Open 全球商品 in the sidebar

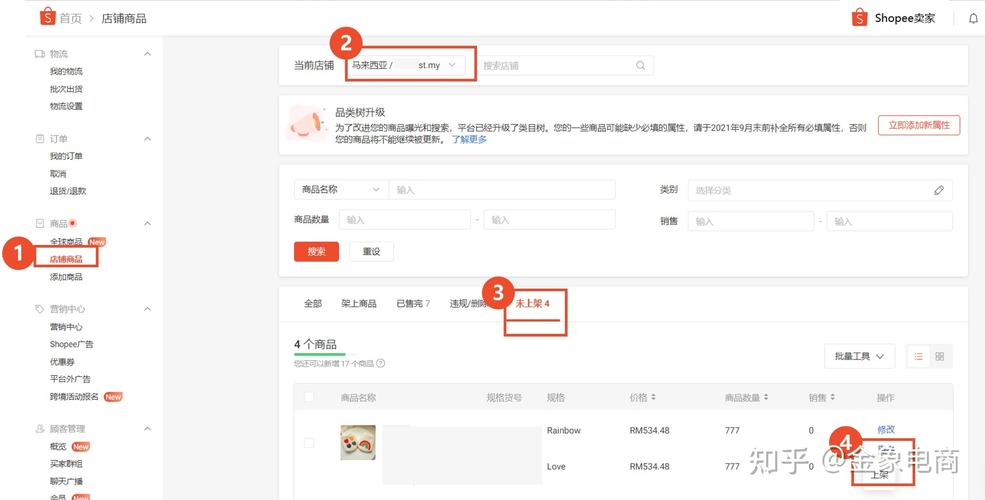[66, 242]
